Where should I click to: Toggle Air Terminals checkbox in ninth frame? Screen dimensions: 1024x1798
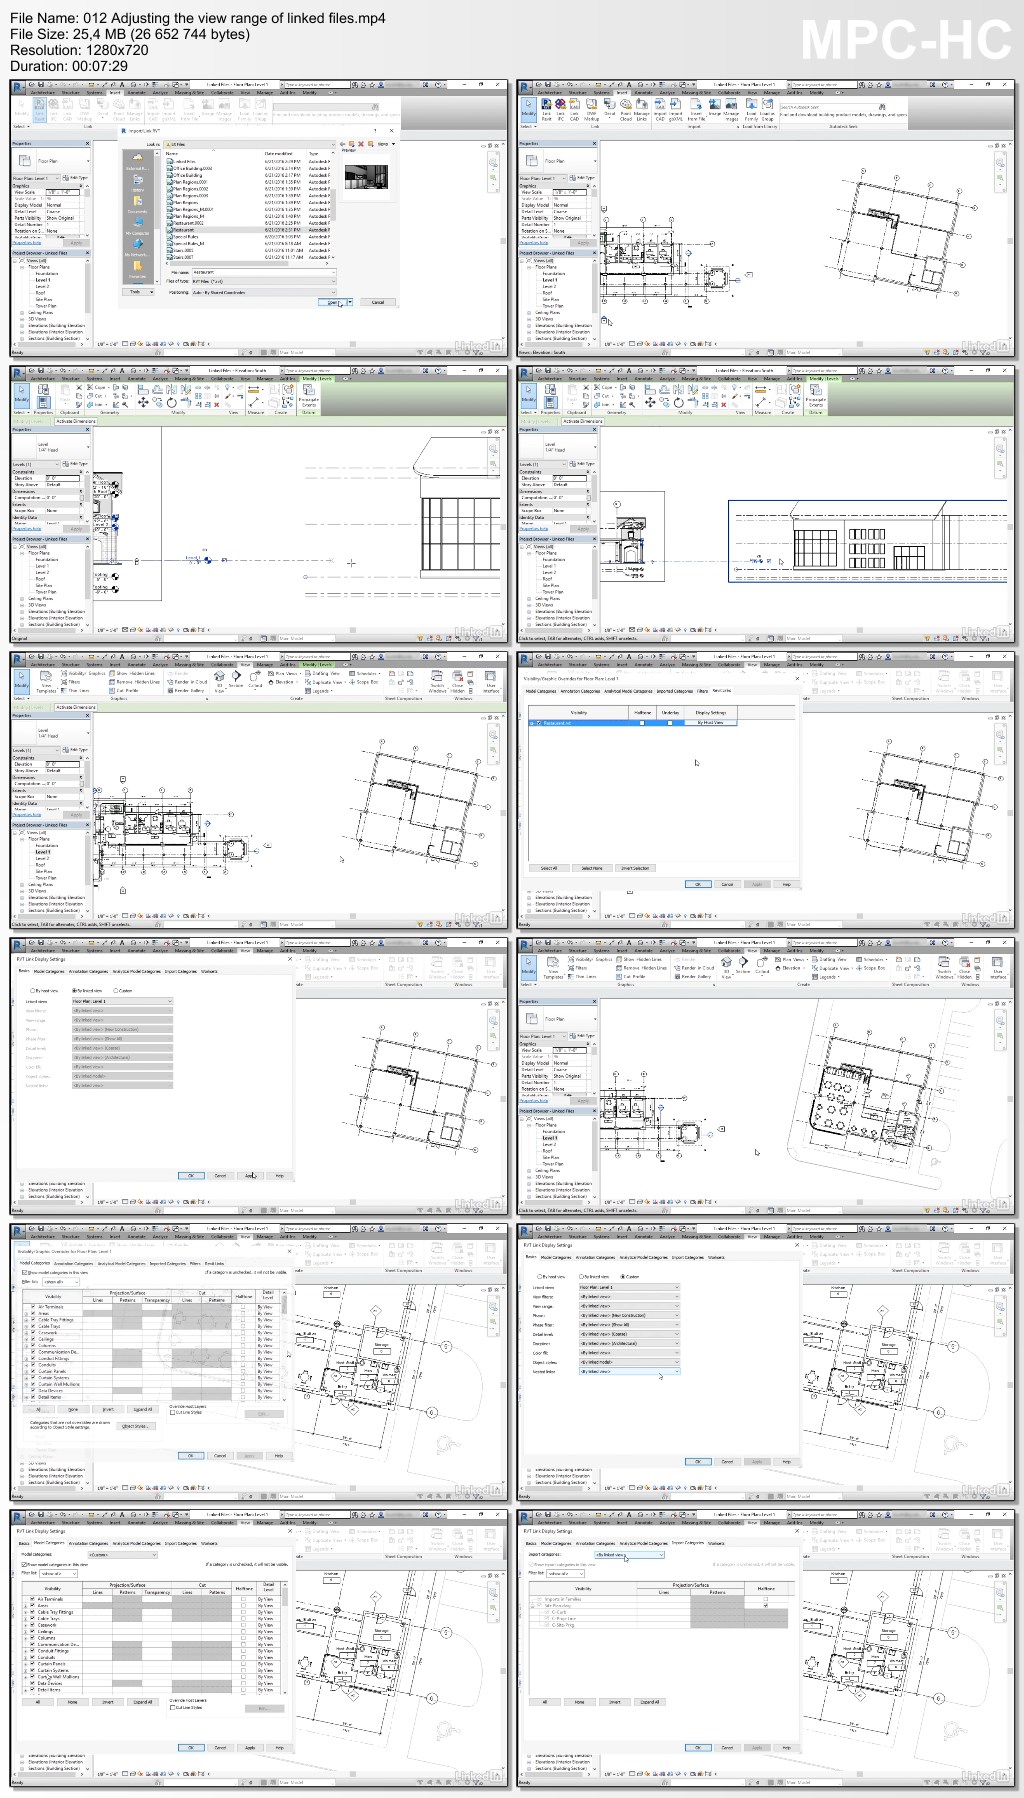33,1307
